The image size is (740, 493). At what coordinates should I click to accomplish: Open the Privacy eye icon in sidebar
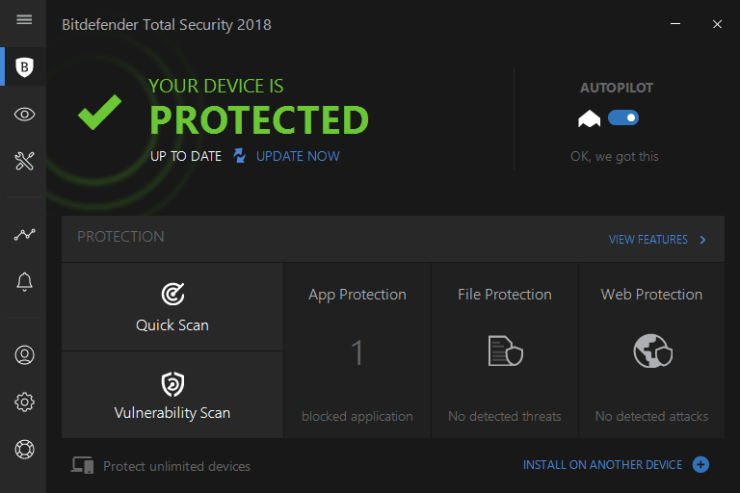pos(25,114)
